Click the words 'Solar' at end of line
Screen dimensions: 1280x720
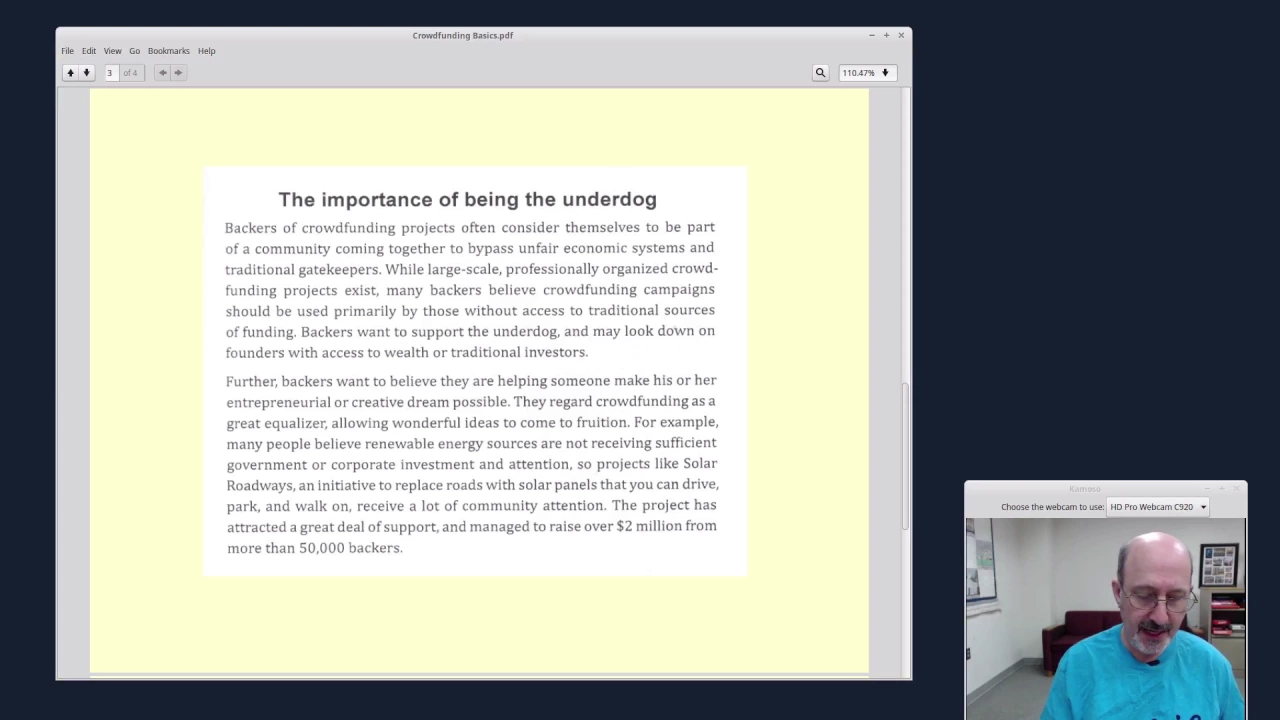pos(700,463)
